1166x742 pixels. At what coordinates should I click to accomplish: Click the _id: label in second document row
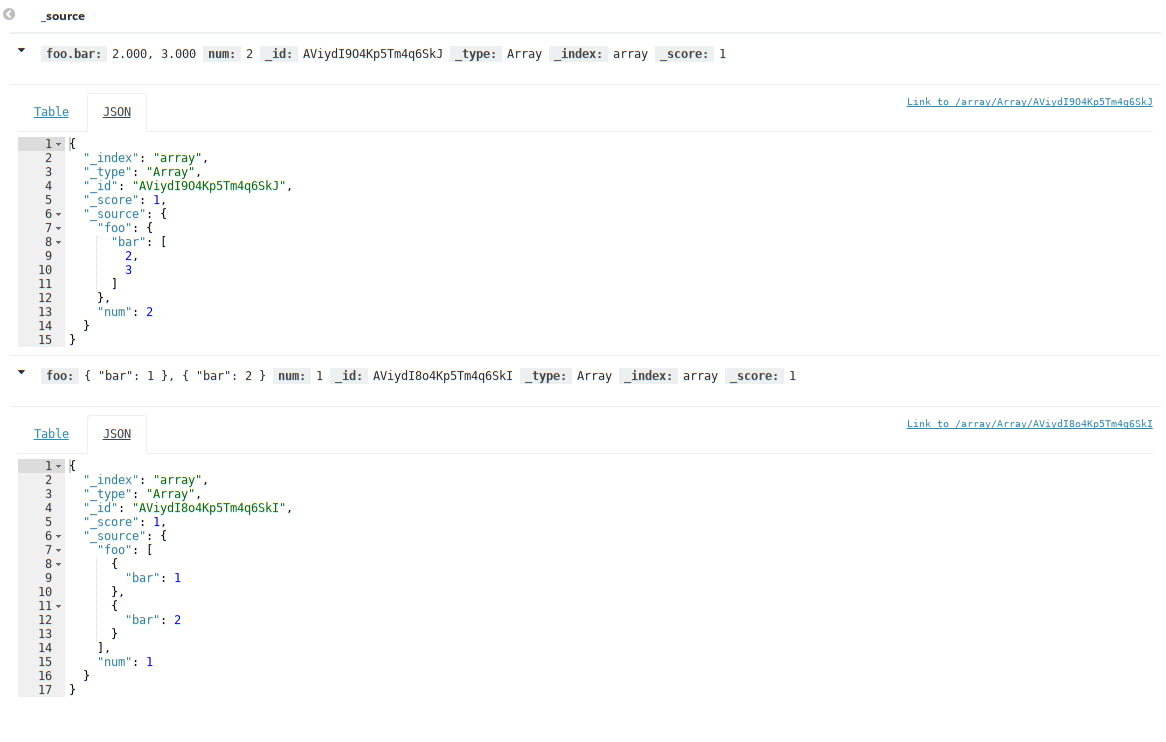pyautogui.click(x=349, y=375)
